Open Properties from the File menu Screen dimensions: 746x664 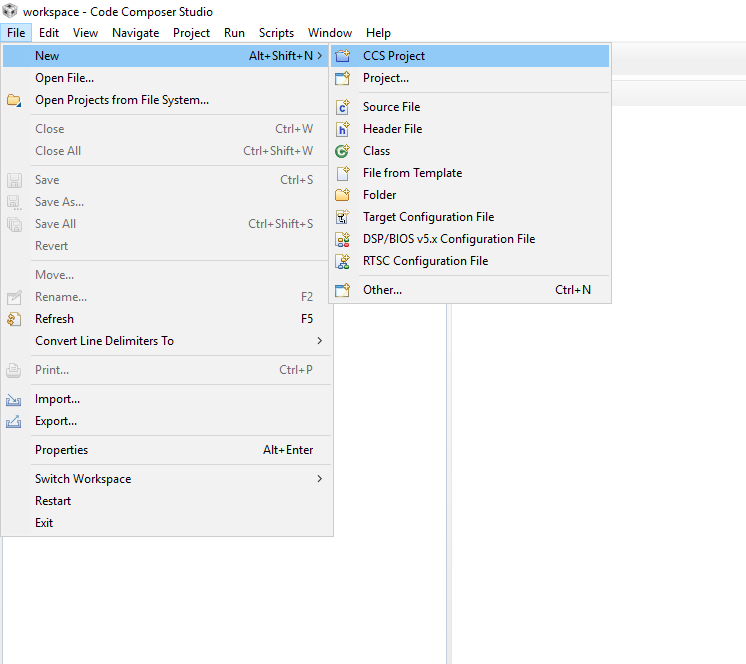coord(61,450)
